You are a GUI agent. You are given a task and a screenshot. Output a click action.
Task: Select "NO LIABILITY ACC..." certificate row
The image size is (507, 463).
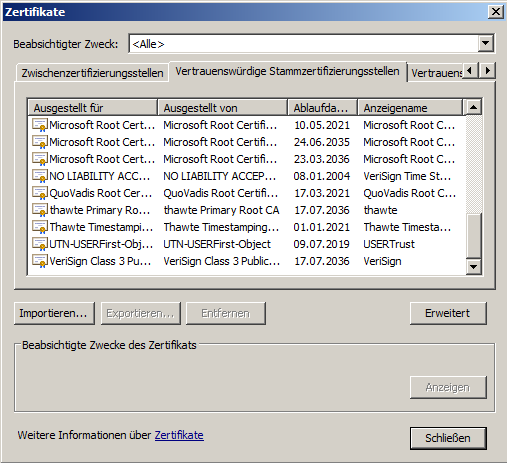click(247, 176)
